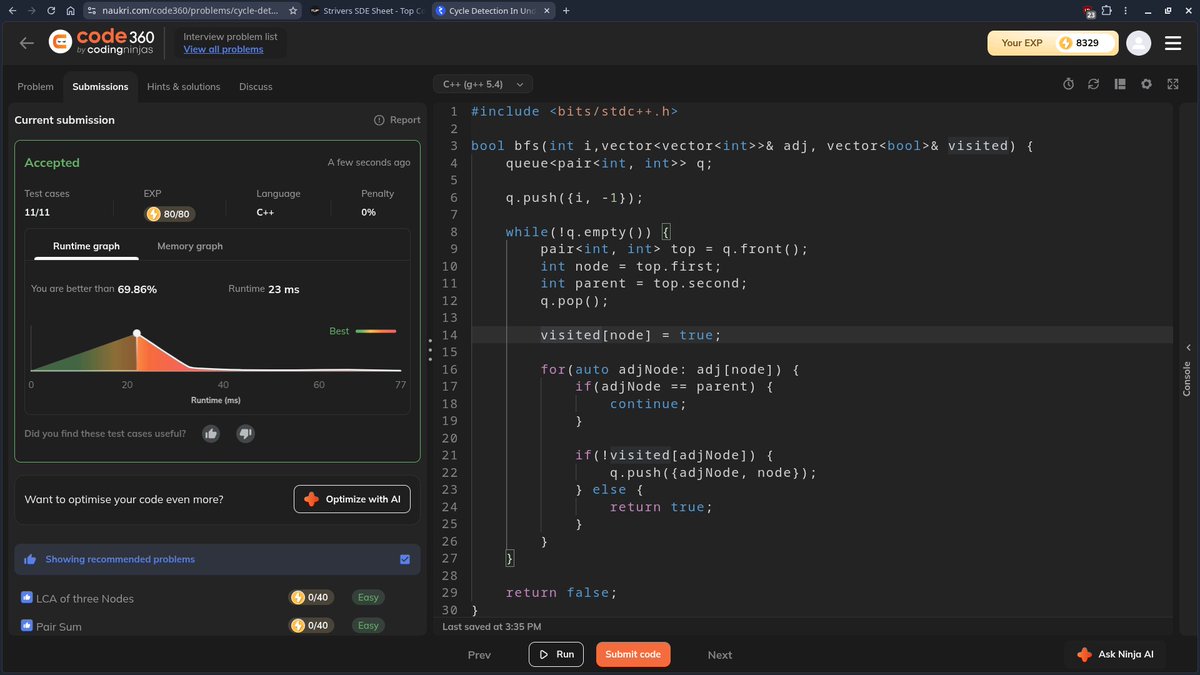Click the Pair Sum thumbs icon

click(27, 625)
